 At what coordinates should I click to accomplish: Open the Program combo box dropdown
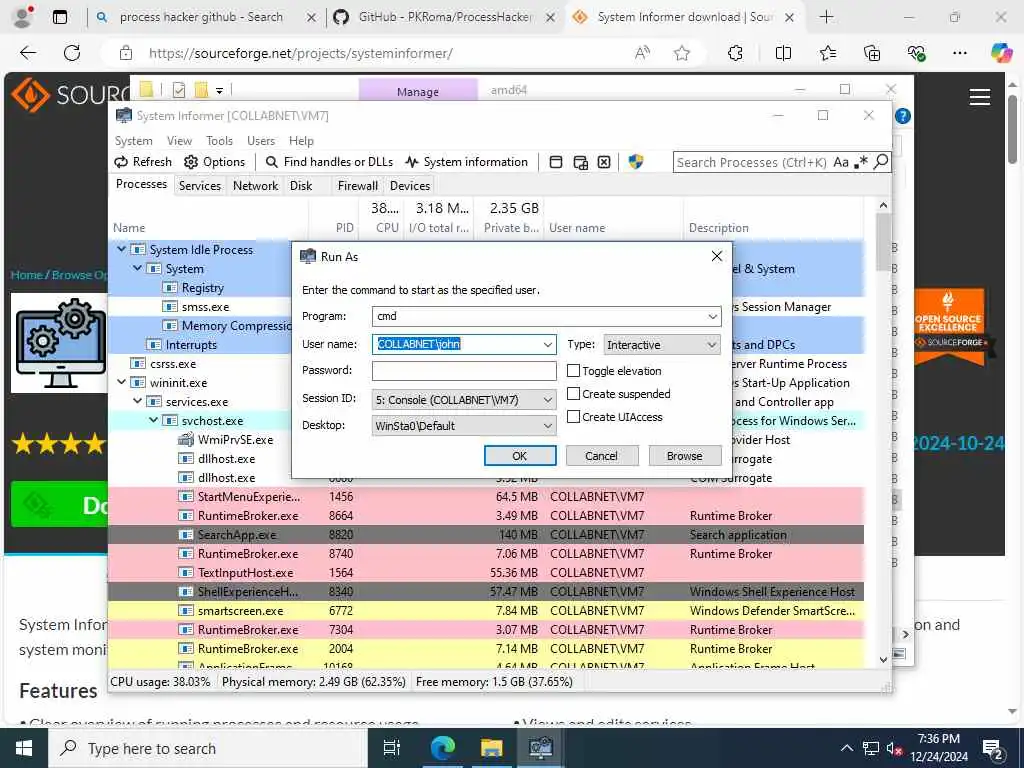coord(712,317)
